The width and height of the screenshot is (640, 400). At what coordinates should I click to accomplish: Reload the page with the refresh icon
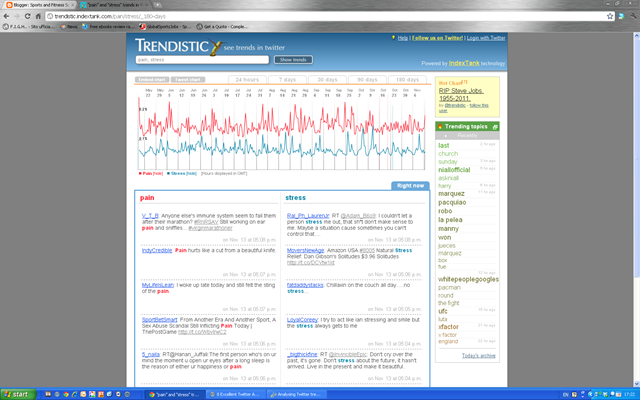27,16
